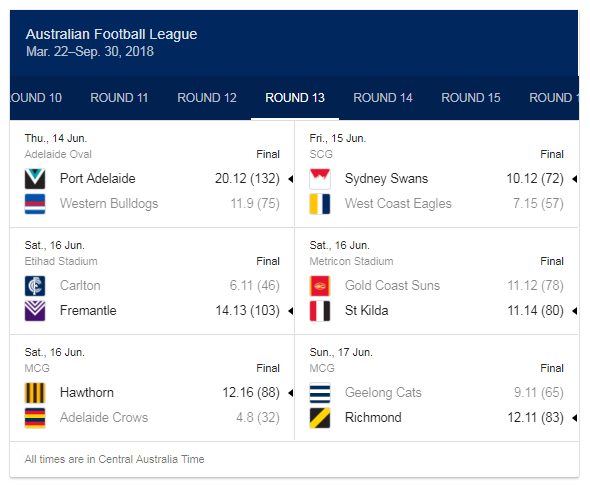Viewport: 590px width, 488px height.
Task: Click the West Coast Eagles logo
Action: (x=320, y=204)
